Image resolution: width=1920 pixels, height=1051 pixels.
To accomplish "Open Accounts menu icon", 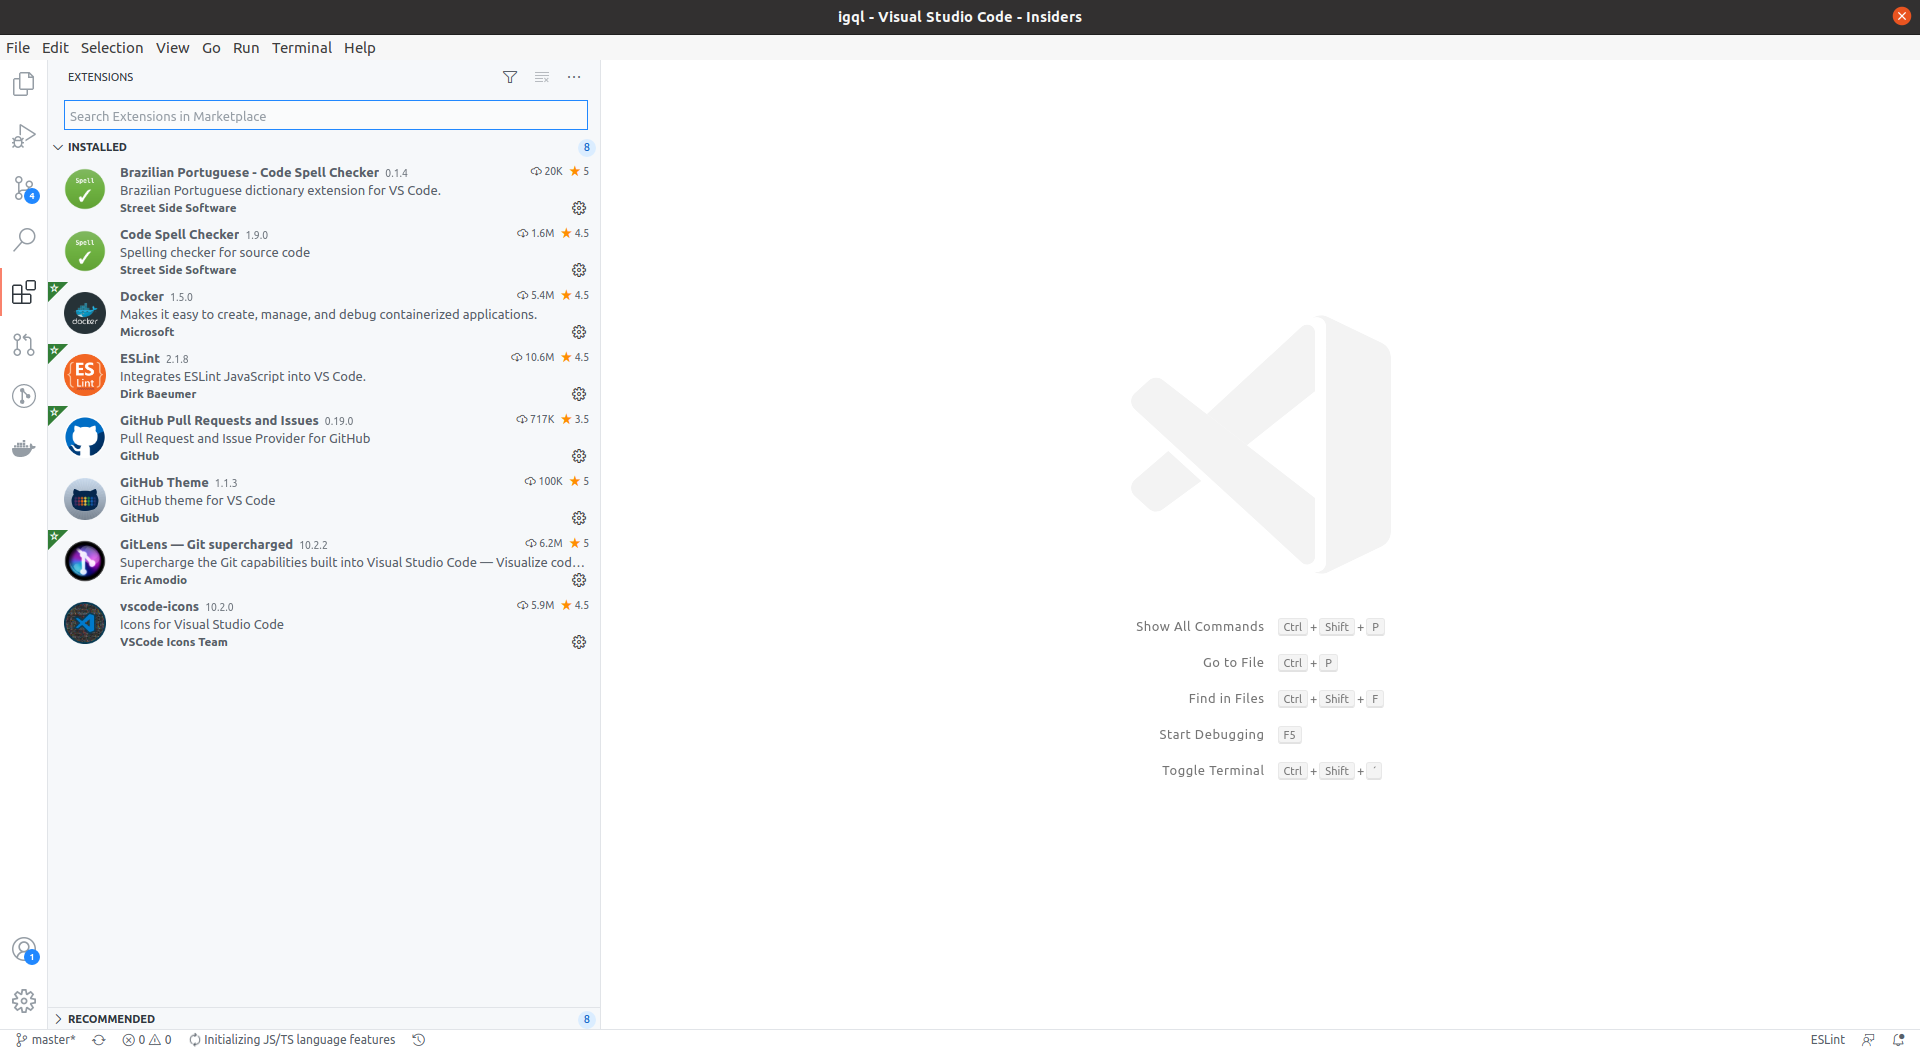I will (x=24, y=950).
